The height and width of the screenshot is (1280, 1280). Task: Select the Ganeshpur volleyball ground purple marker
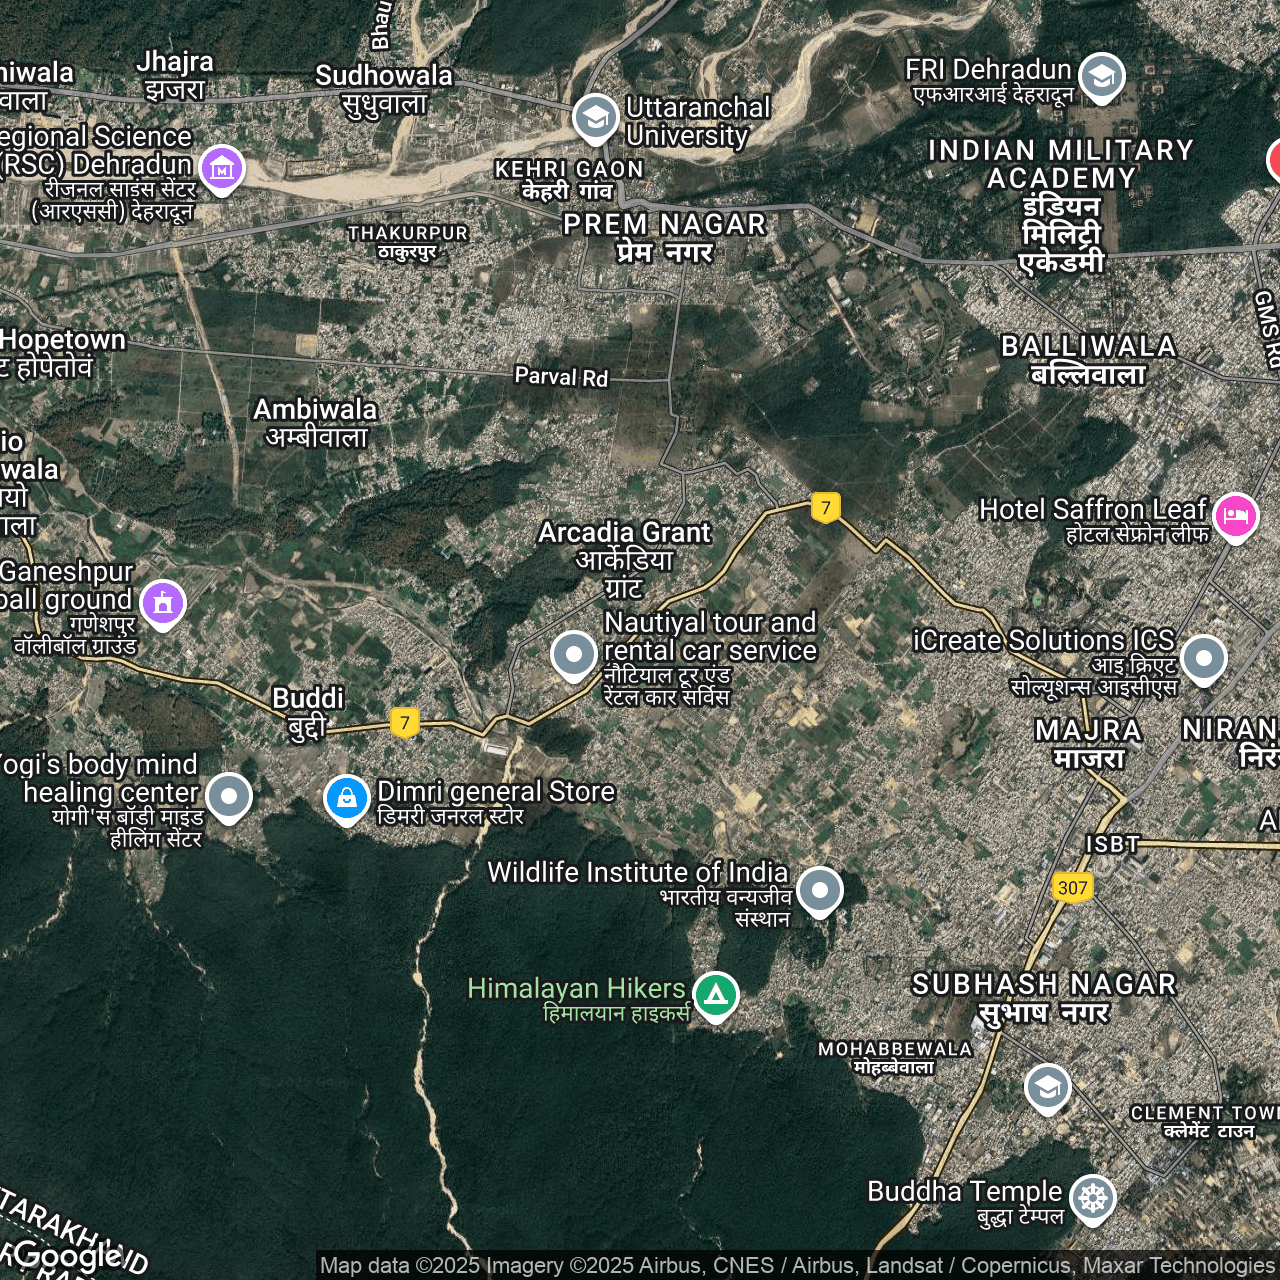pyautogui.click(x=163, y=603)
